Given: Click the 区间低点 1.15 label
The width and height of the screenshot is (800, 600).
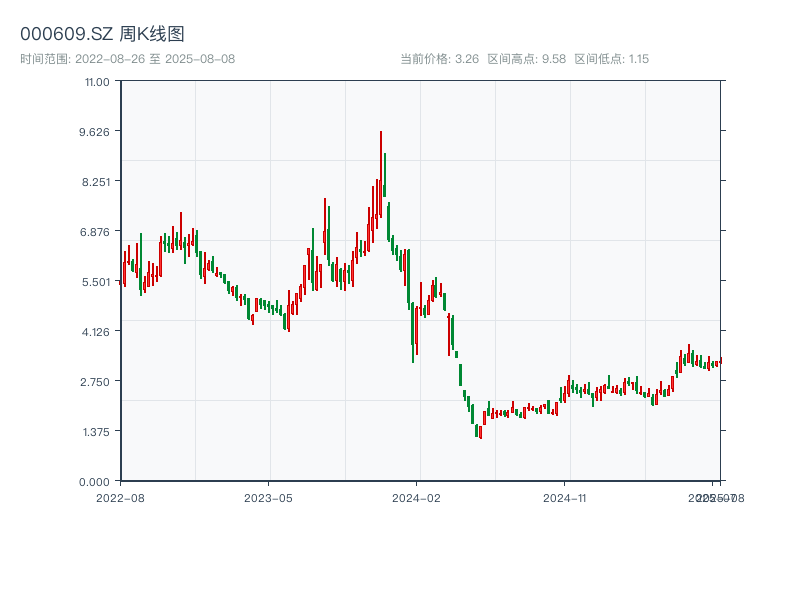Looking at the screenshot, I should [612, 59].
